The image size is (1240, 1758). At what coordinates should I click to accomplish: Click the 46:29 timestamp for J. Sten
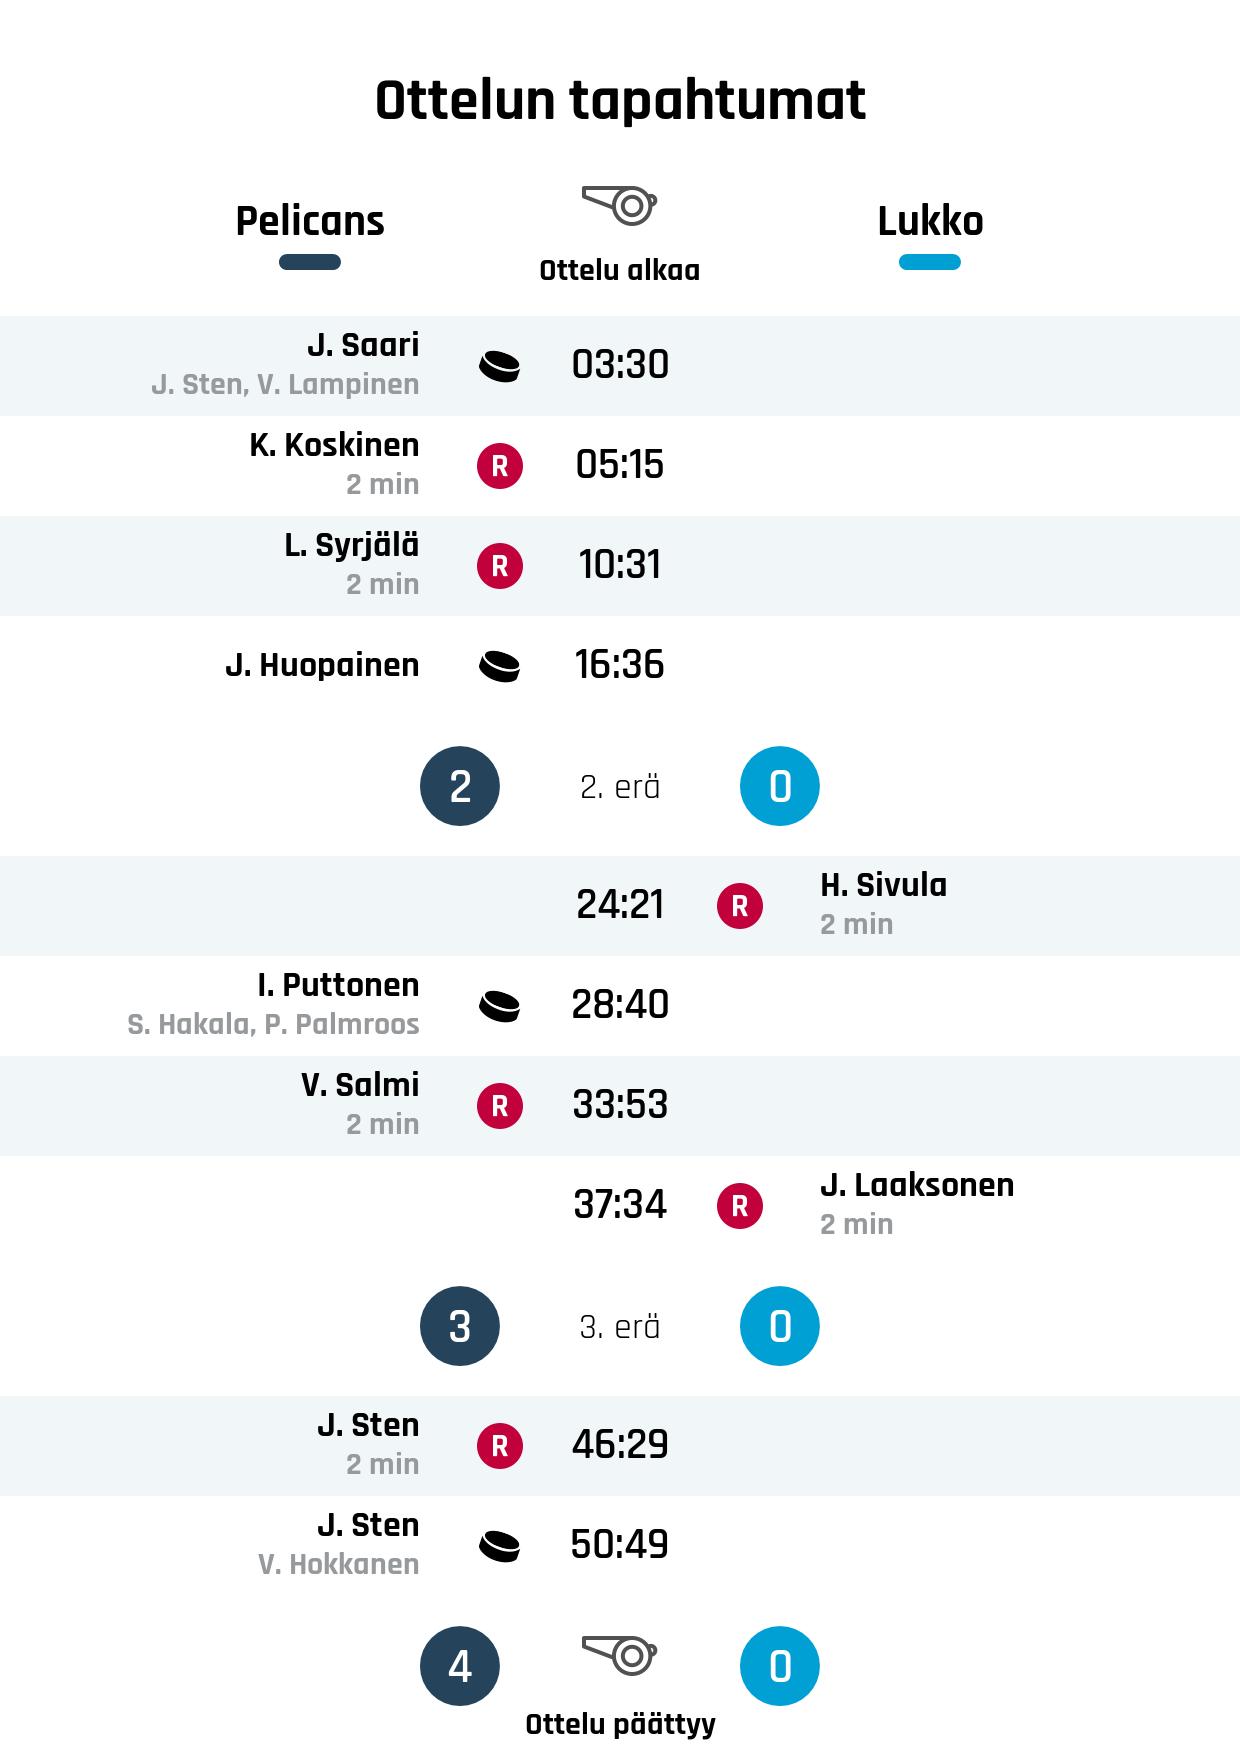tap(620, 1445)
